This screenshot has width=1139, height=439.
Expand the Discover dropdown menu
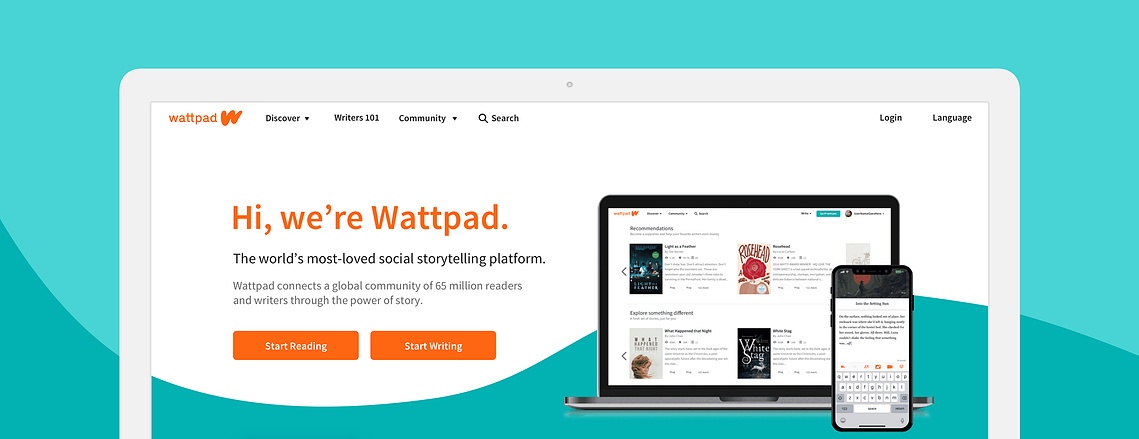(x=288, y=118)
